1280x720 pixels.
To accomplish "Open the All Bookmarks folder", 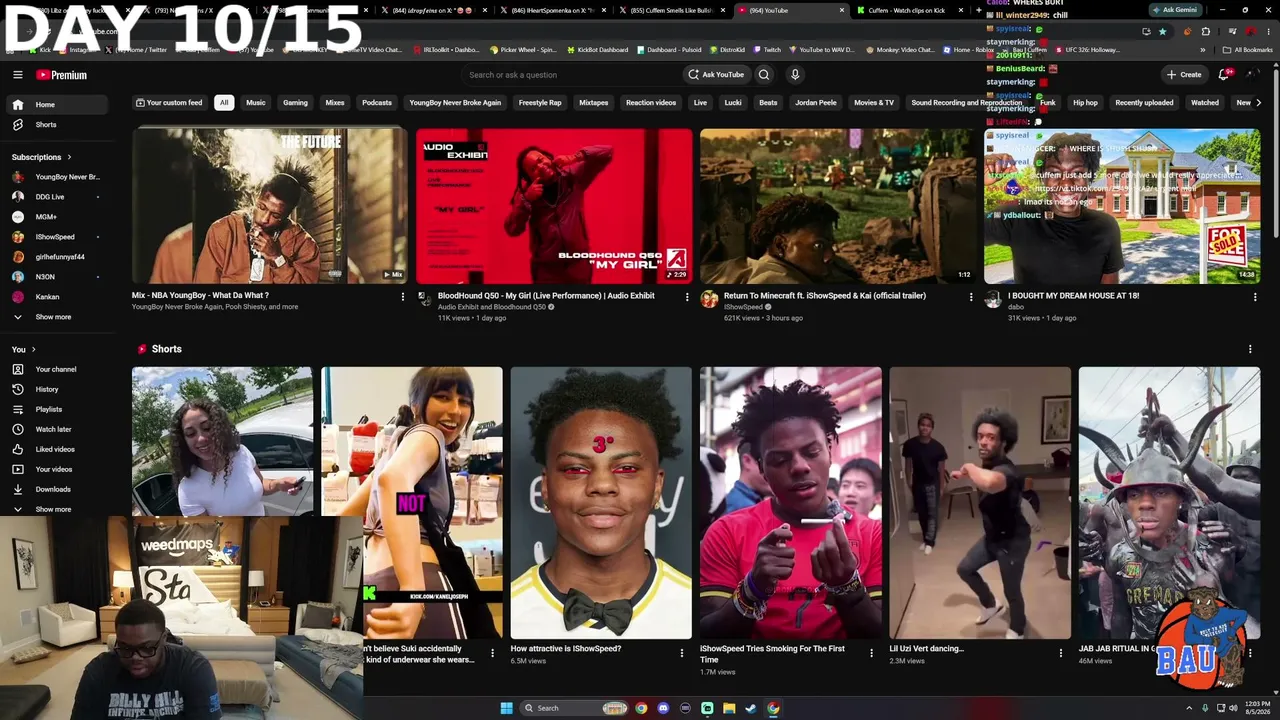I will (1249, 50).
